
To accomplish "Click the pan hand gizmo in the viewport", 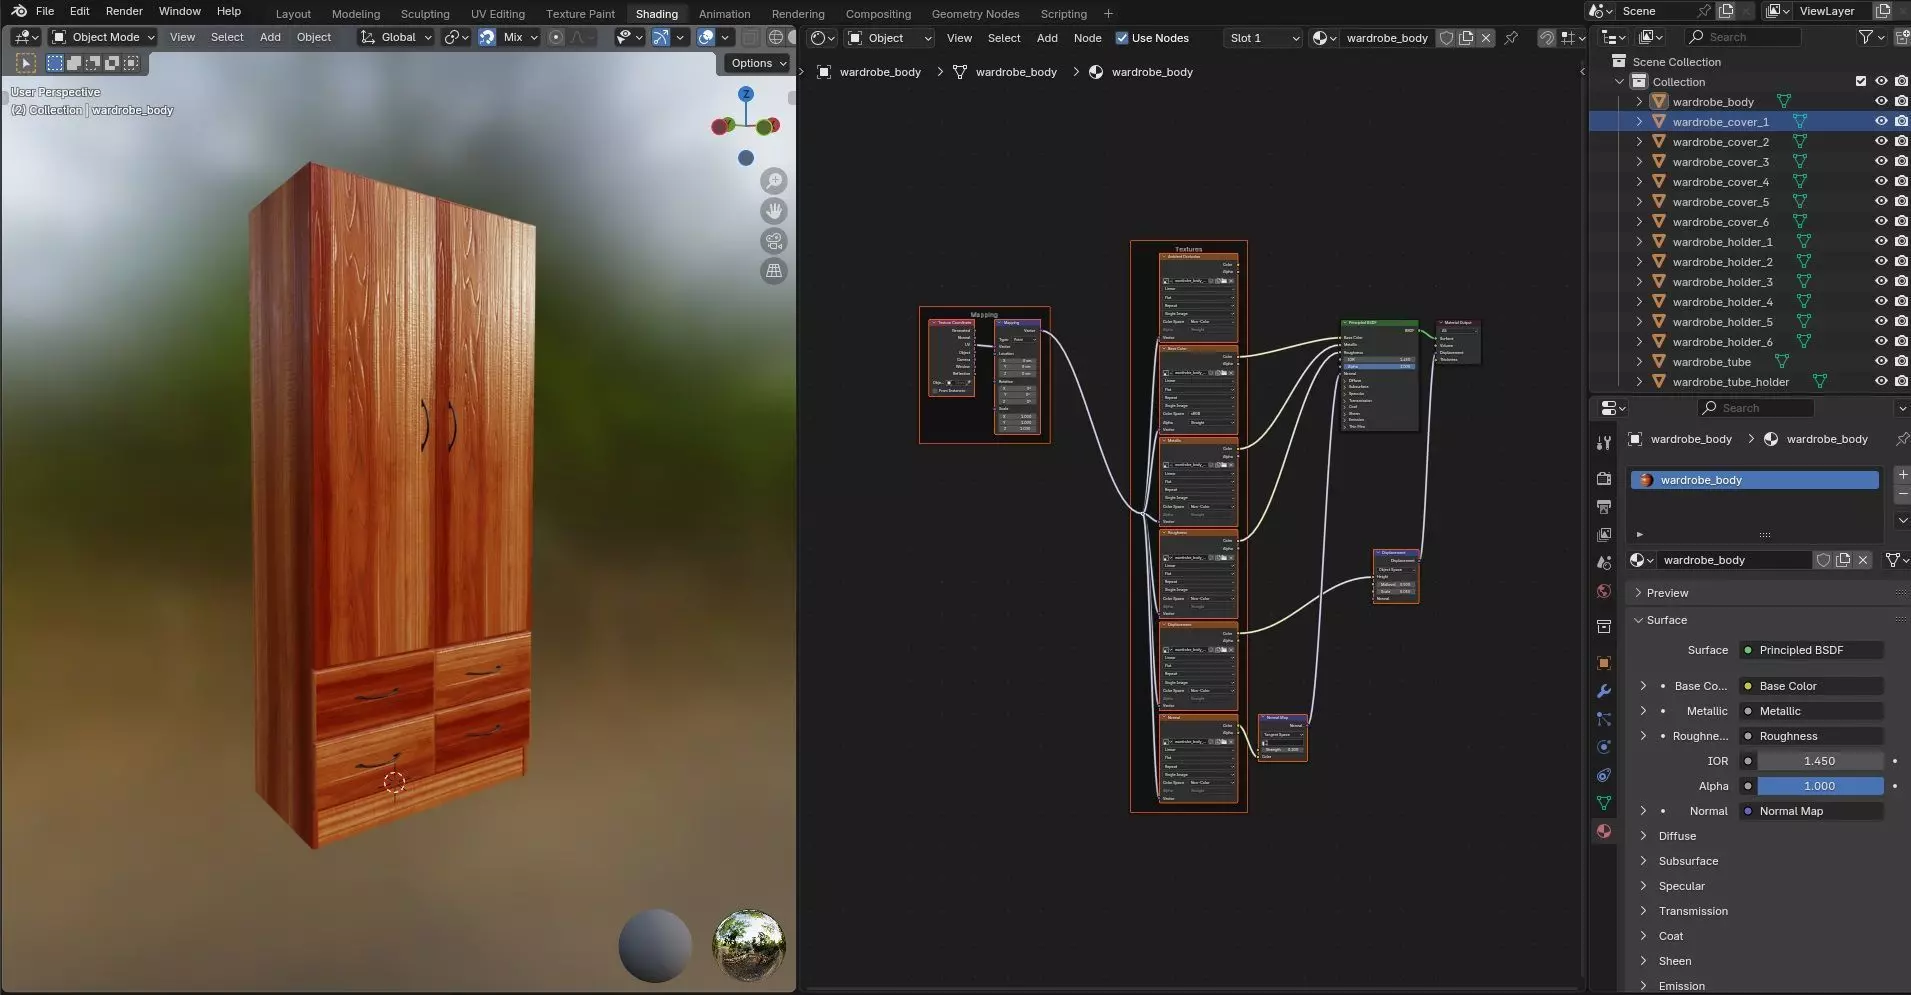I will 774,211.
